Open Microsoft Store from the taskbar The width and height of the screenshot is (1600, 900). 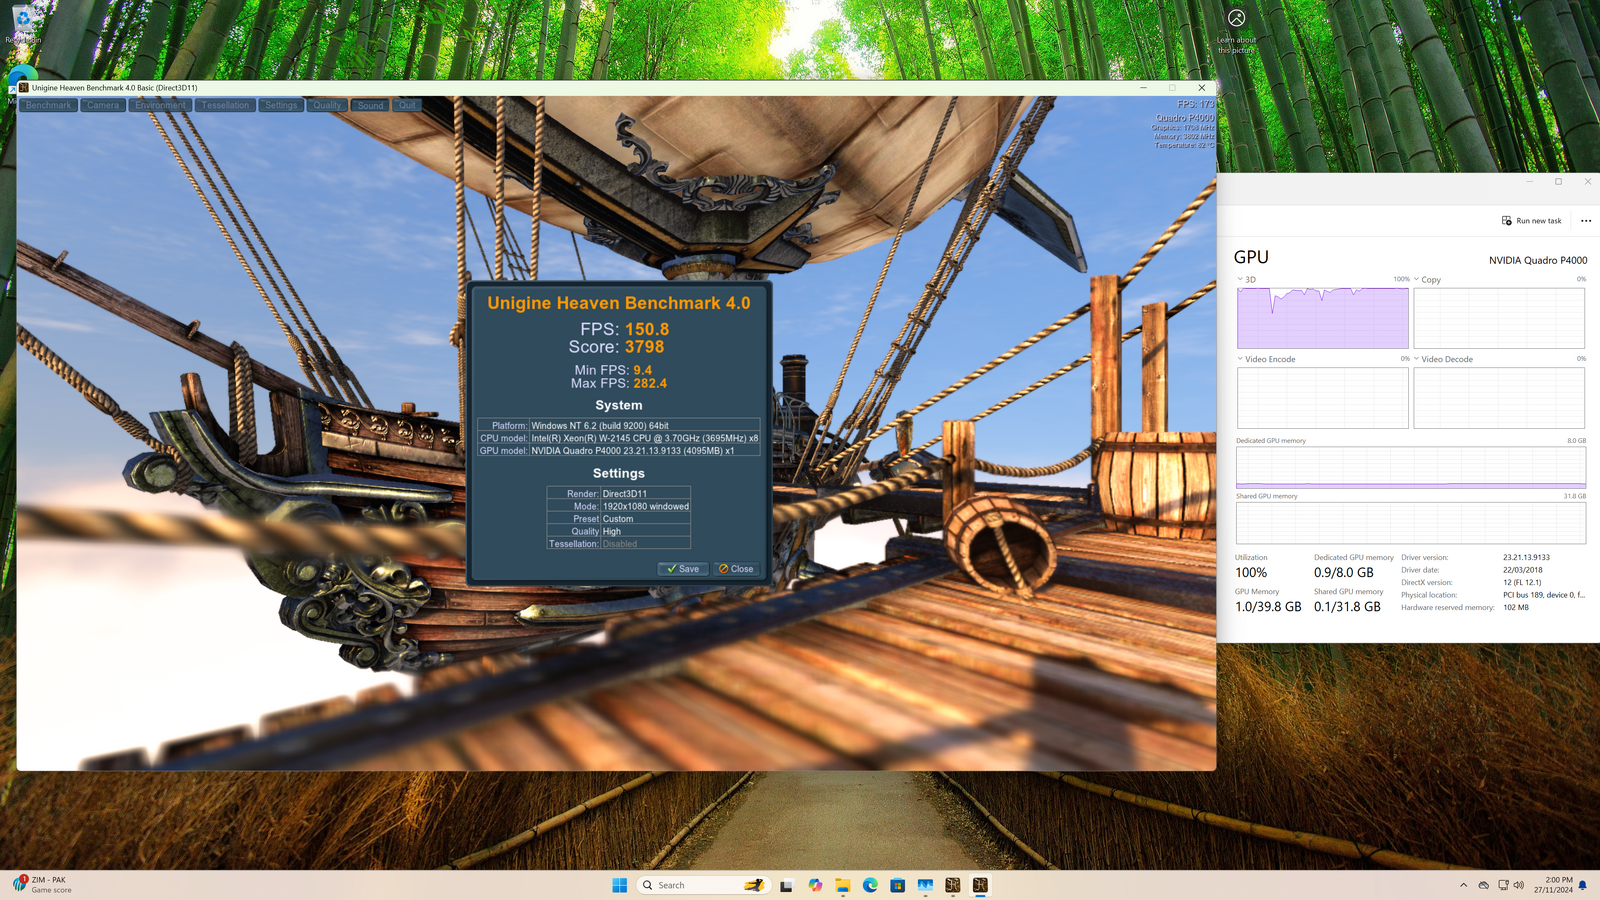tap(898, 885)
